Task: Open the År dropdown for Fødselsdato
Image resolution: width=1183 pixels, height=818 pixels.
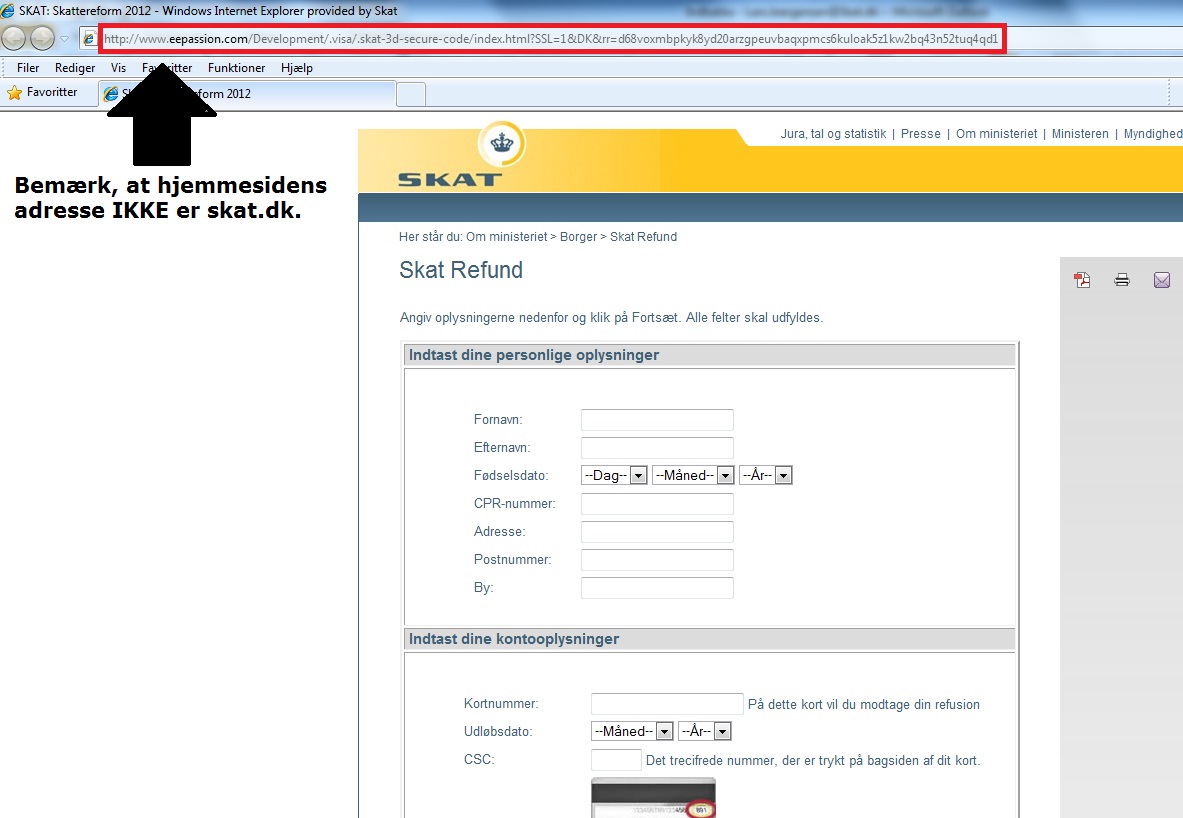Action: coord(766,475)
